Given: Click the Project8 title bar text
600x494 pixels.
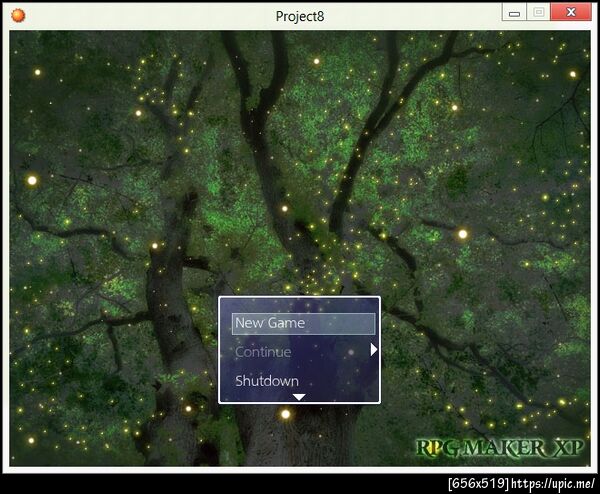Looking at the screenshot, I should point(300,16).
